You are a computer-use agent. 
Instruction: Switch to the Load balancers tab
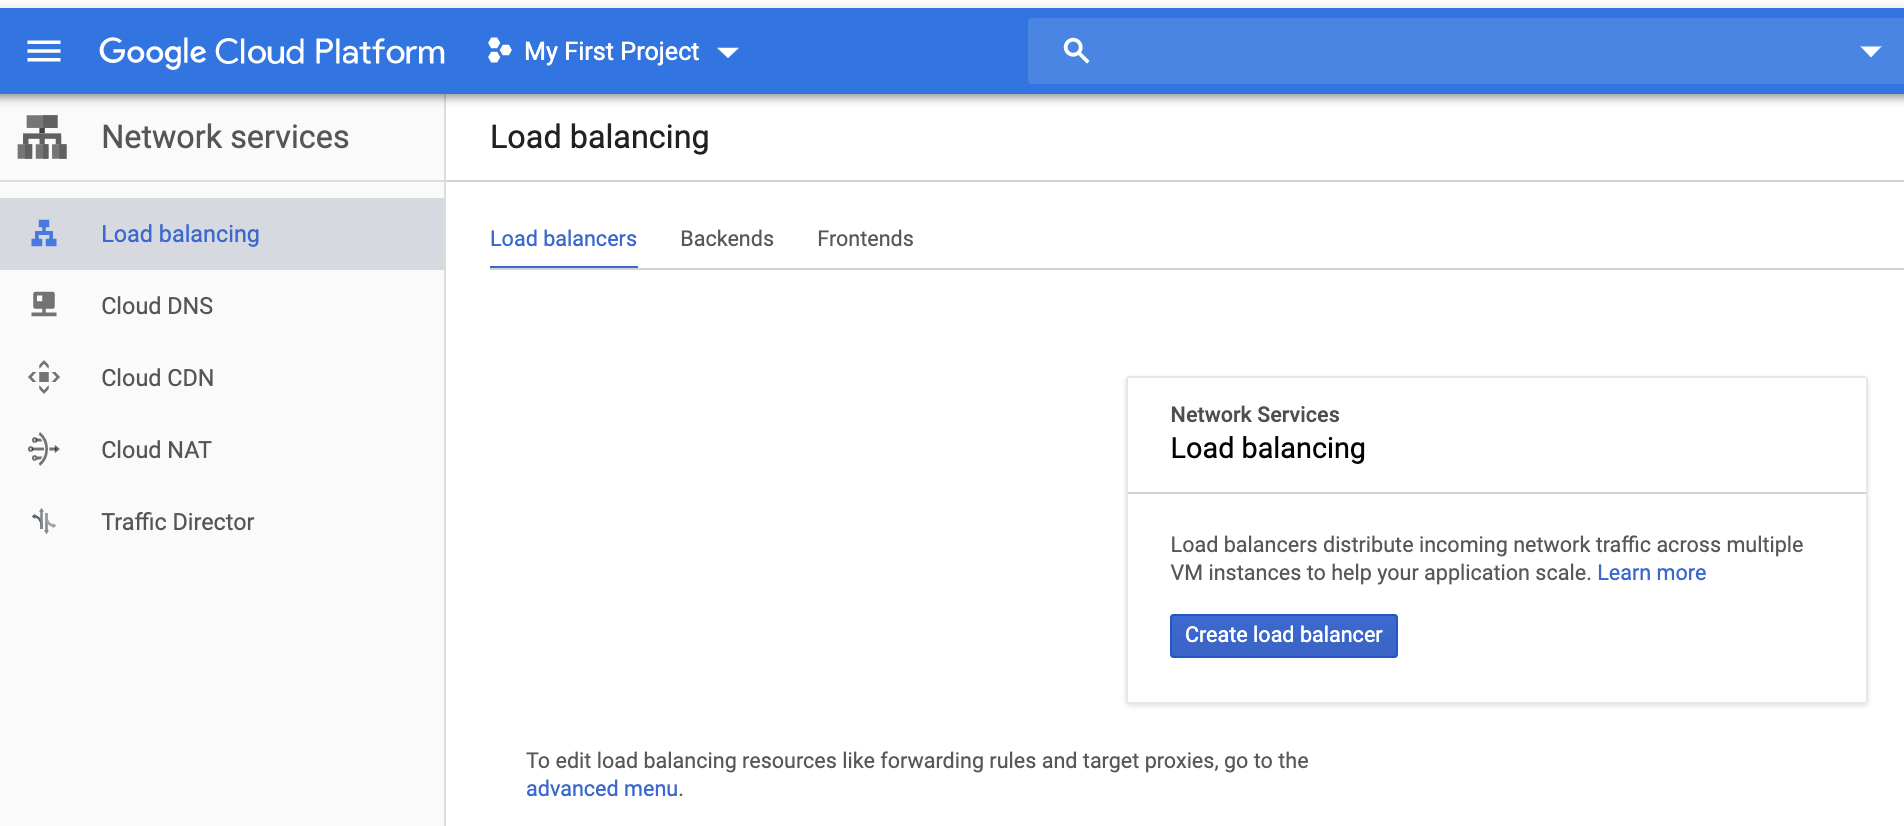(x=563, y=239)
